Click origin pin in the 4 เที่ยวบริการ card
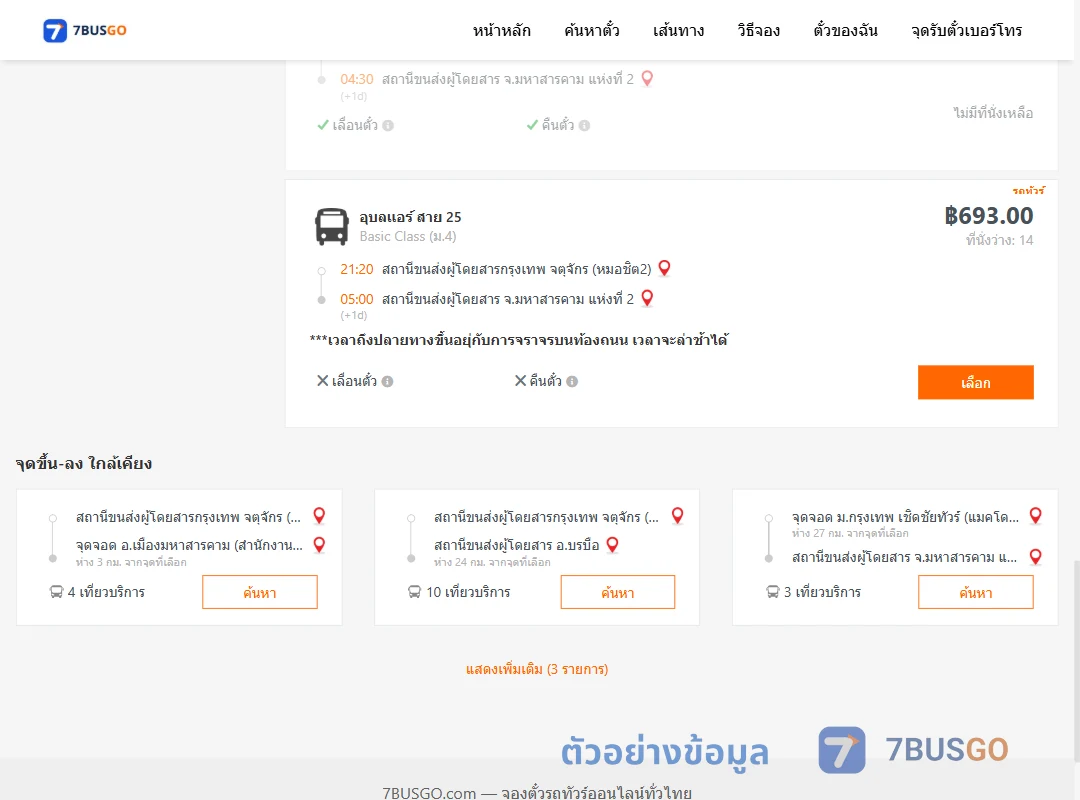1080x800 pixels. coord(320,515)
